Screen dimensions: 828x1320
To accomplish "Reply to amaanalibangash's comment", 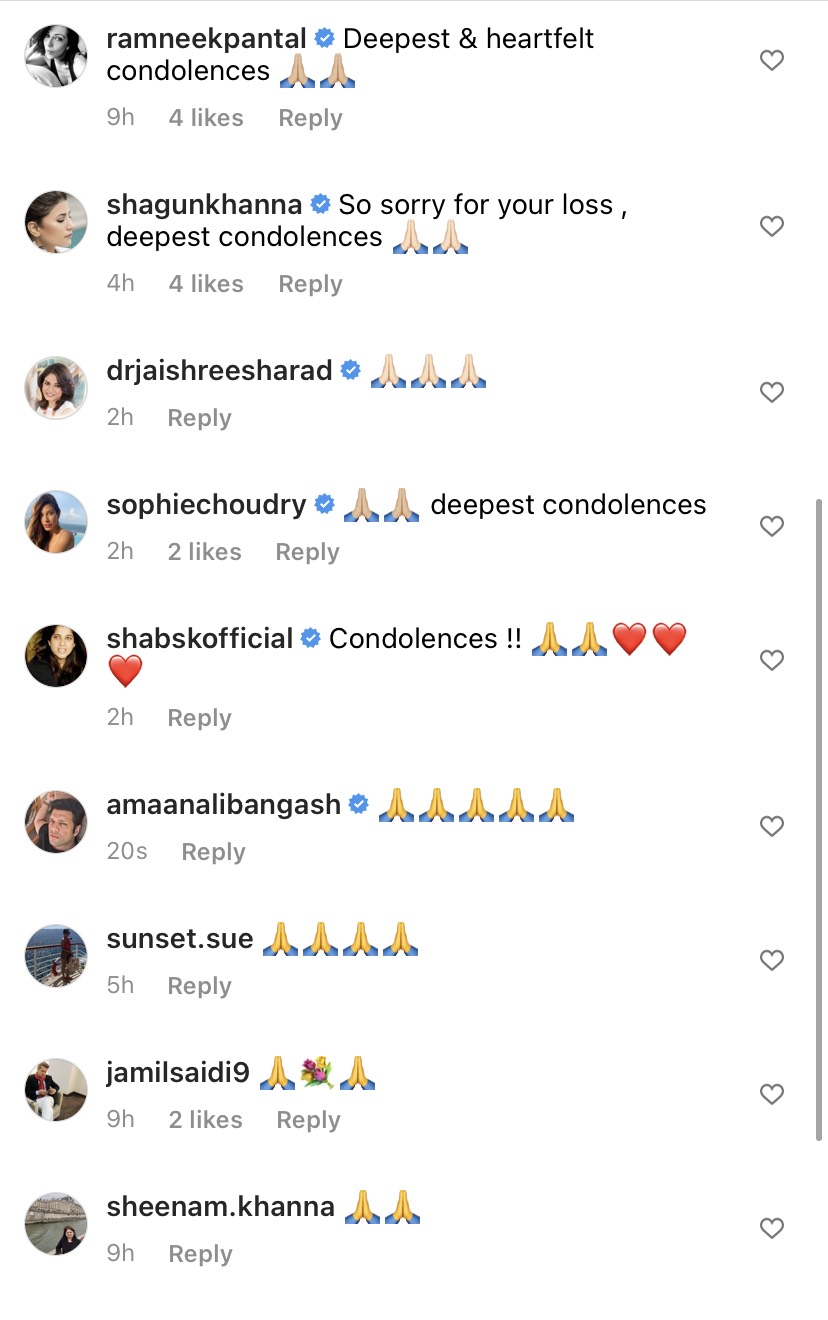I will 213,852.
